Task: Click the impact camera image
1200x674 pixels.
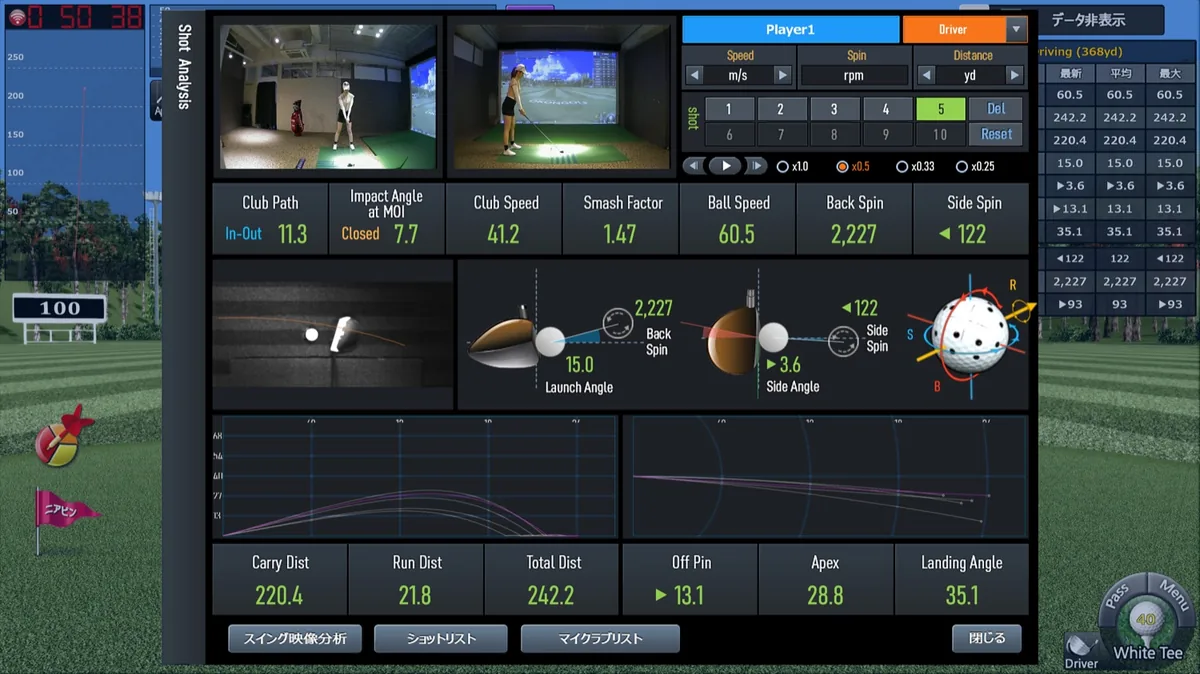Action: tap(332, 334)
